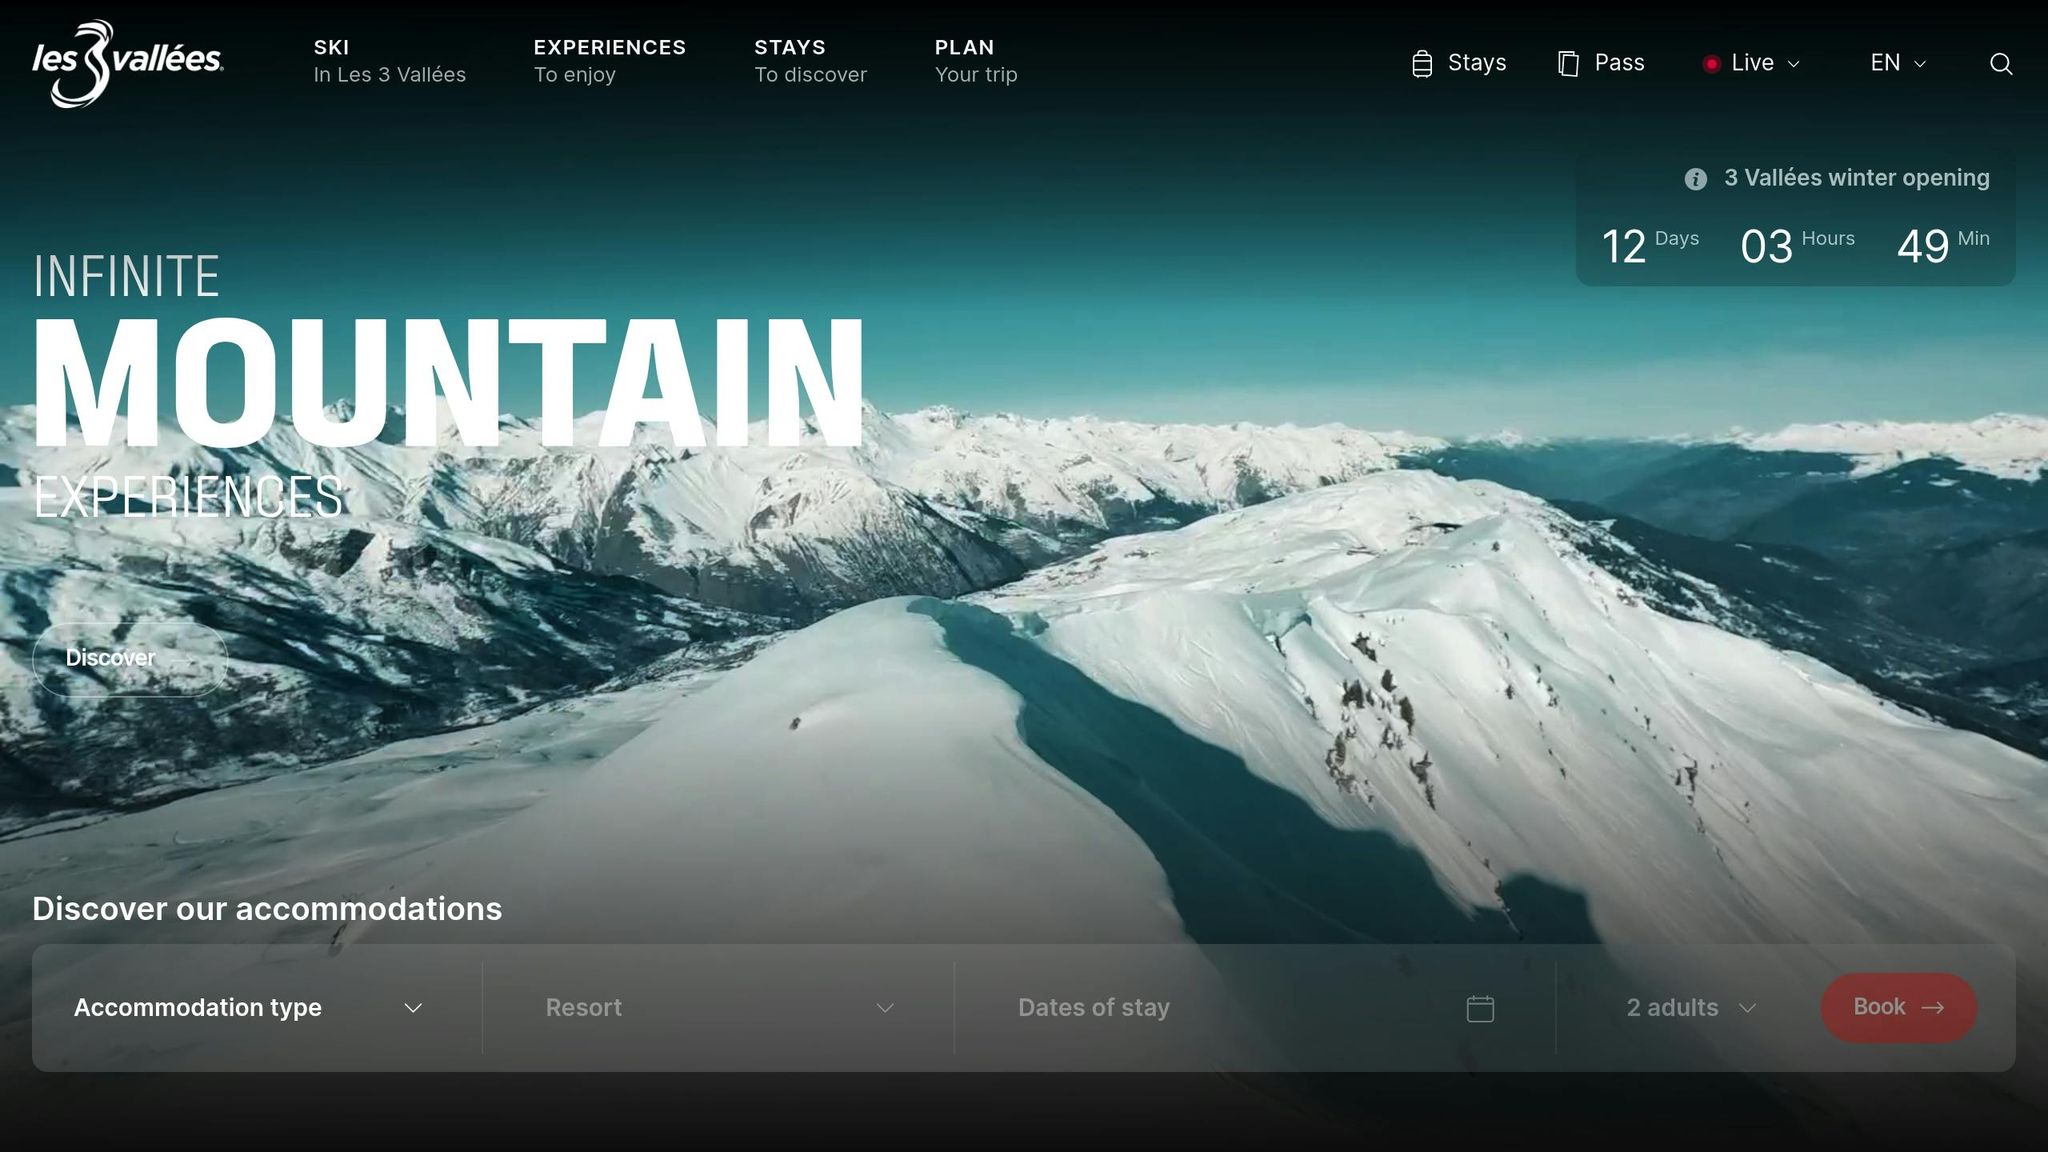
Task: Open search using the magnifying glass icon
Action: tap(2001, 63)
